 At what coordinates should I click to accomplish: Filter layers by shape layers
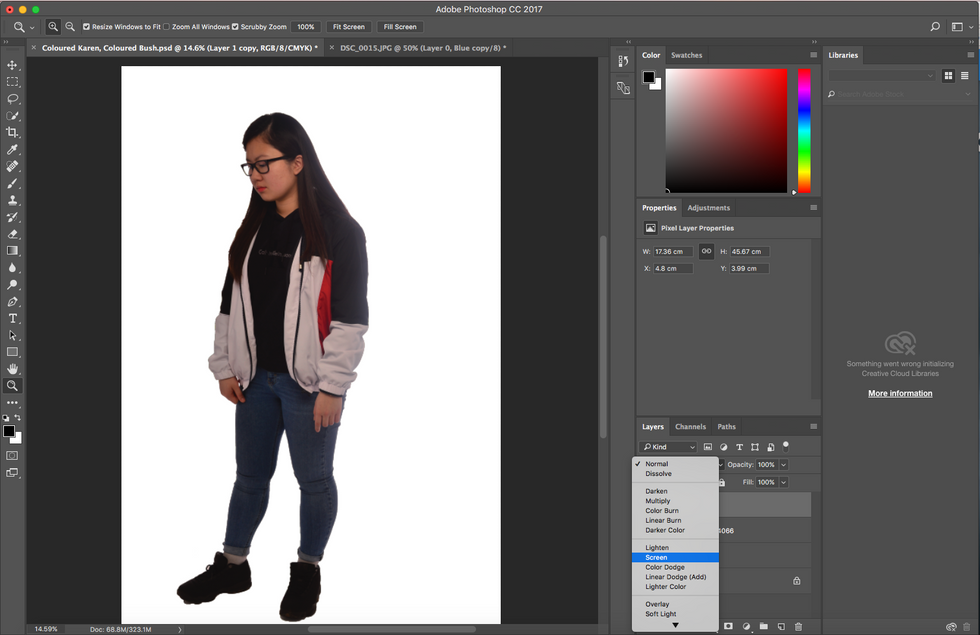point(755,447)
